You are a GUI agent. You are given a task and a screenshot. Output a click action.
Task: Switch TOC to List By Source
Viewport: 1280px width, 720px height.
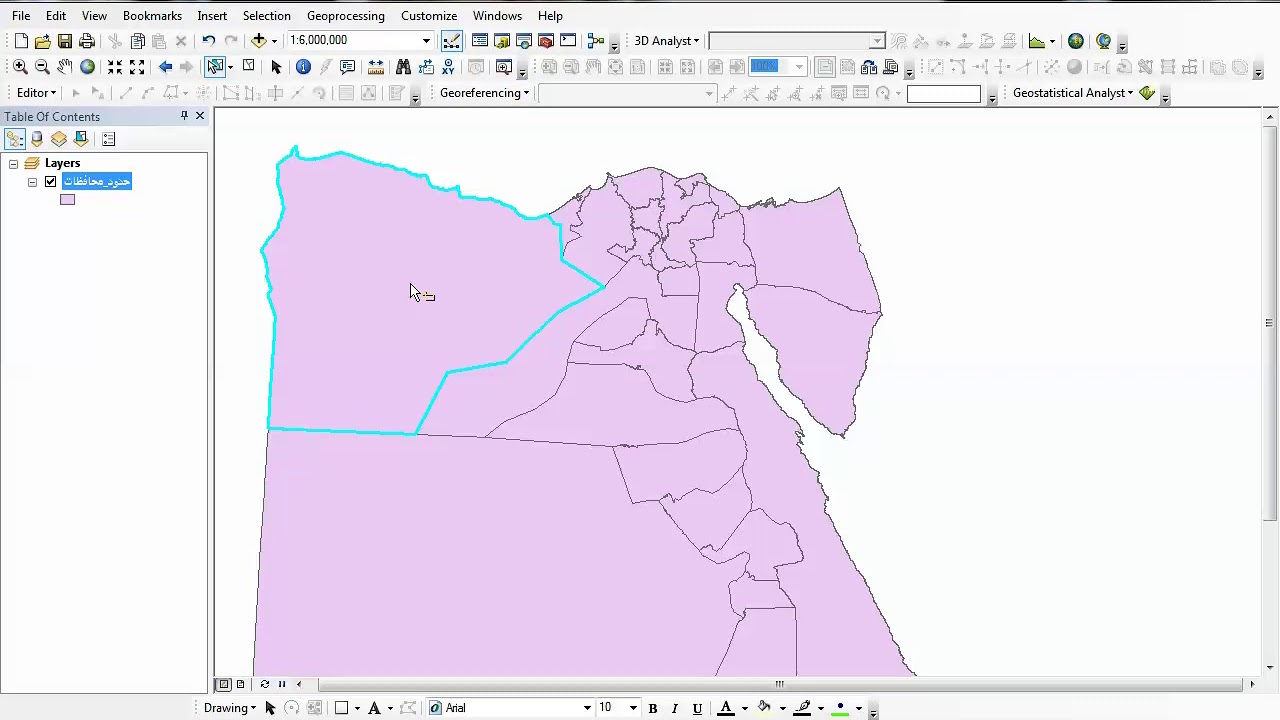click(x=37, y=139)
